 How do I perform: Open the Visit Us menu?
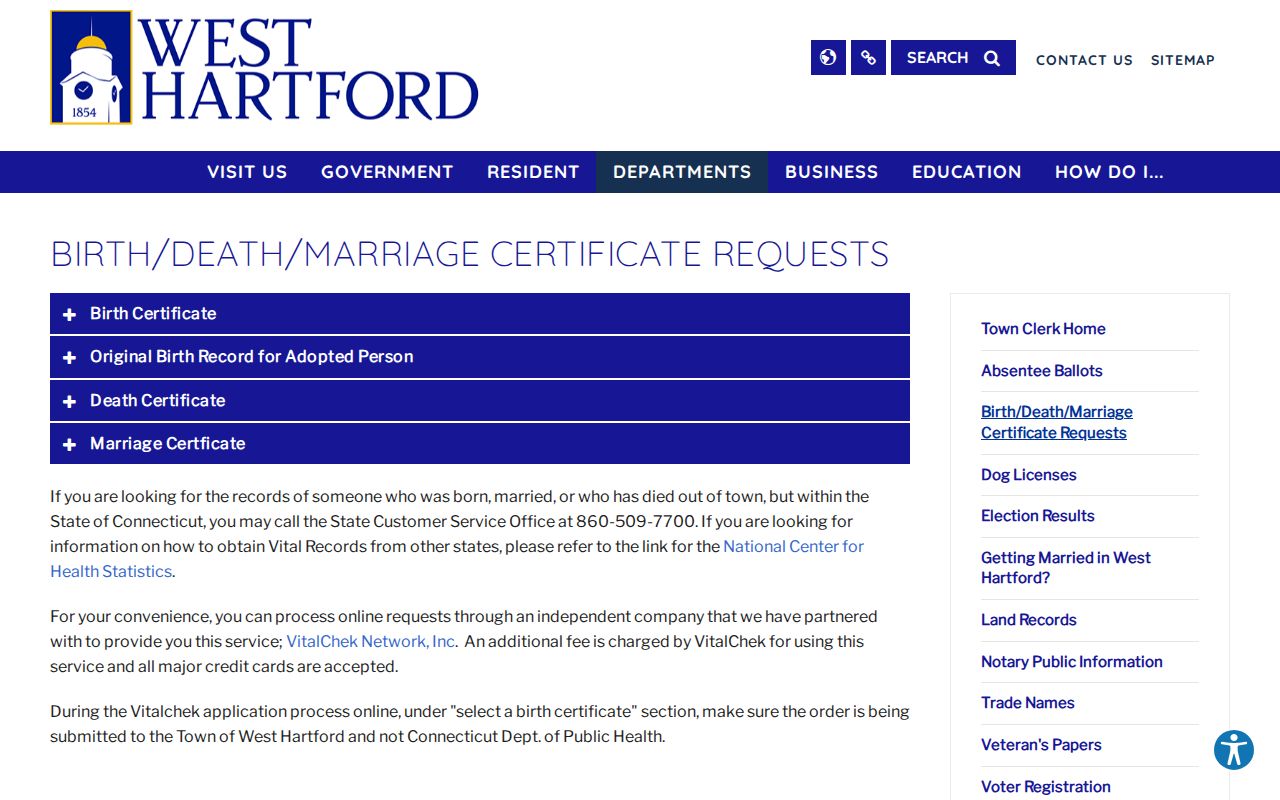point(247,172)
